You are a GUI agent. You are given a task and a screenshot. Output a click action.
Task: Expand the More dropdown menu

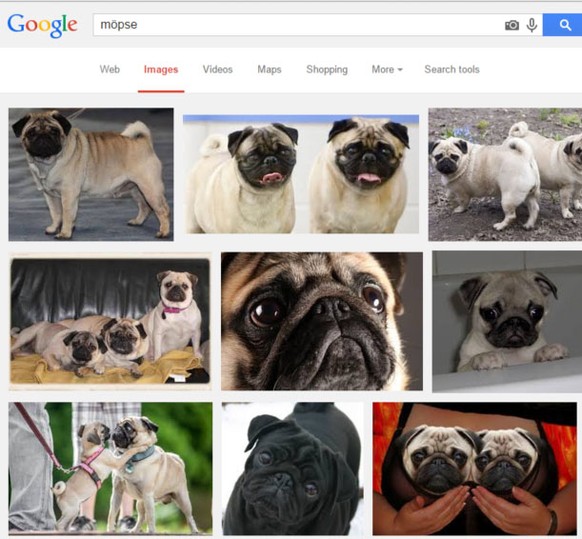click(387, 69)
